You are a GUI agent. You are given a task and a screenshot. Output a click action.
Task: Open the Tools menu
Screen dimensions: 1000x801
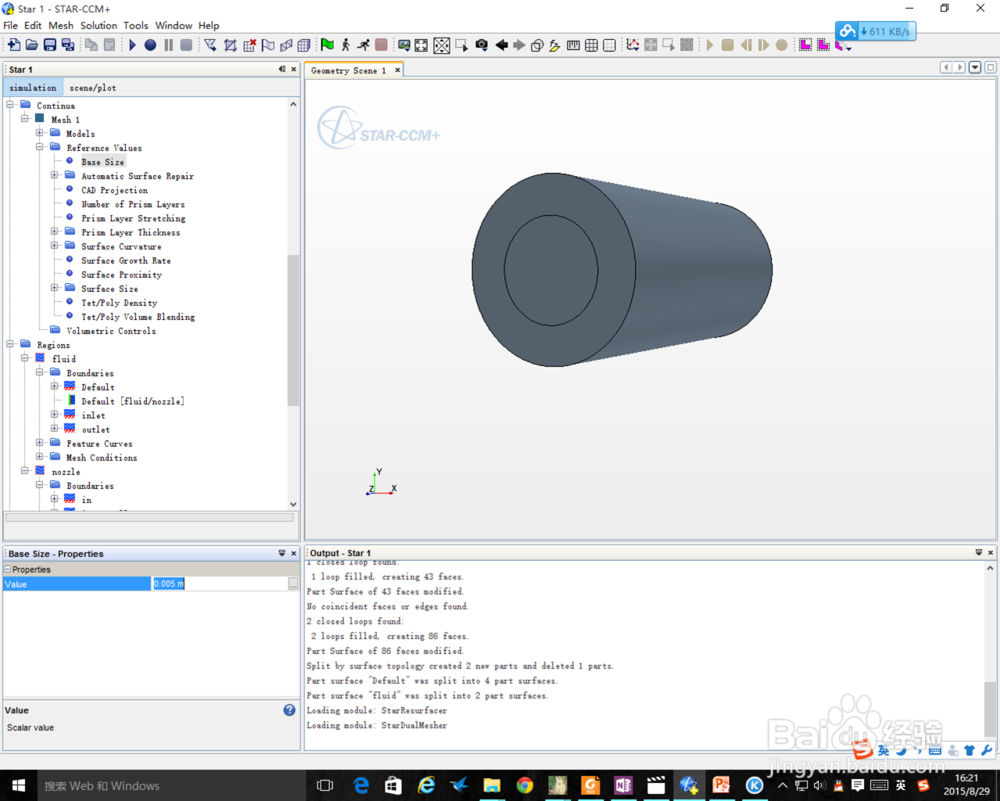136,26
